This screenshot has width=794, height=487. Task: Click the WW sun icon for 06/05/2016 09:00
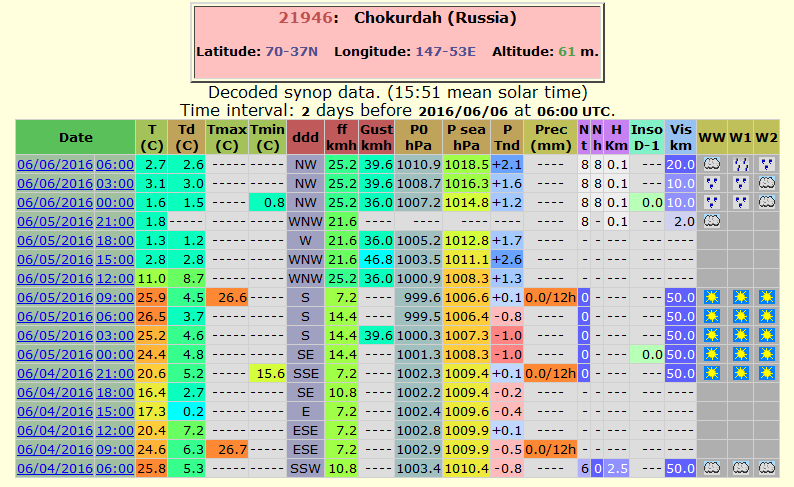click(x=711, y=297)
